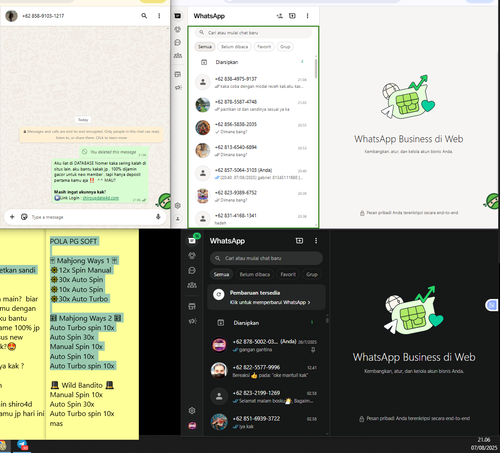Open Status in the dark window sidebar
The width and height of the screenshot is (500, 453).
click(192, 256)
